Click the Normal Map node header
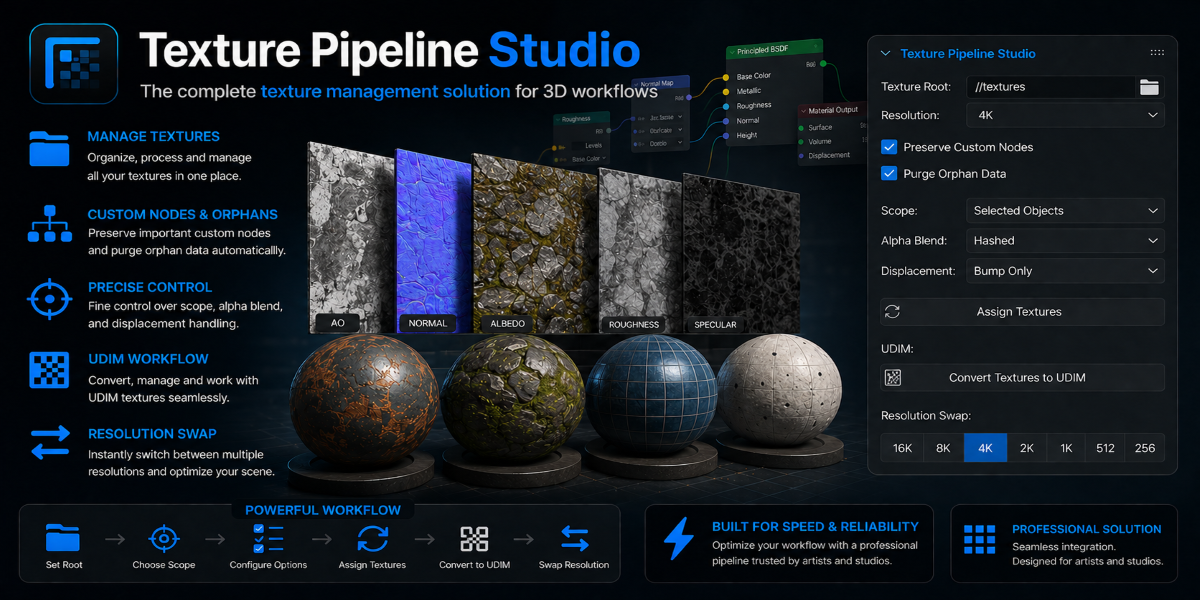 click(659, 83)
